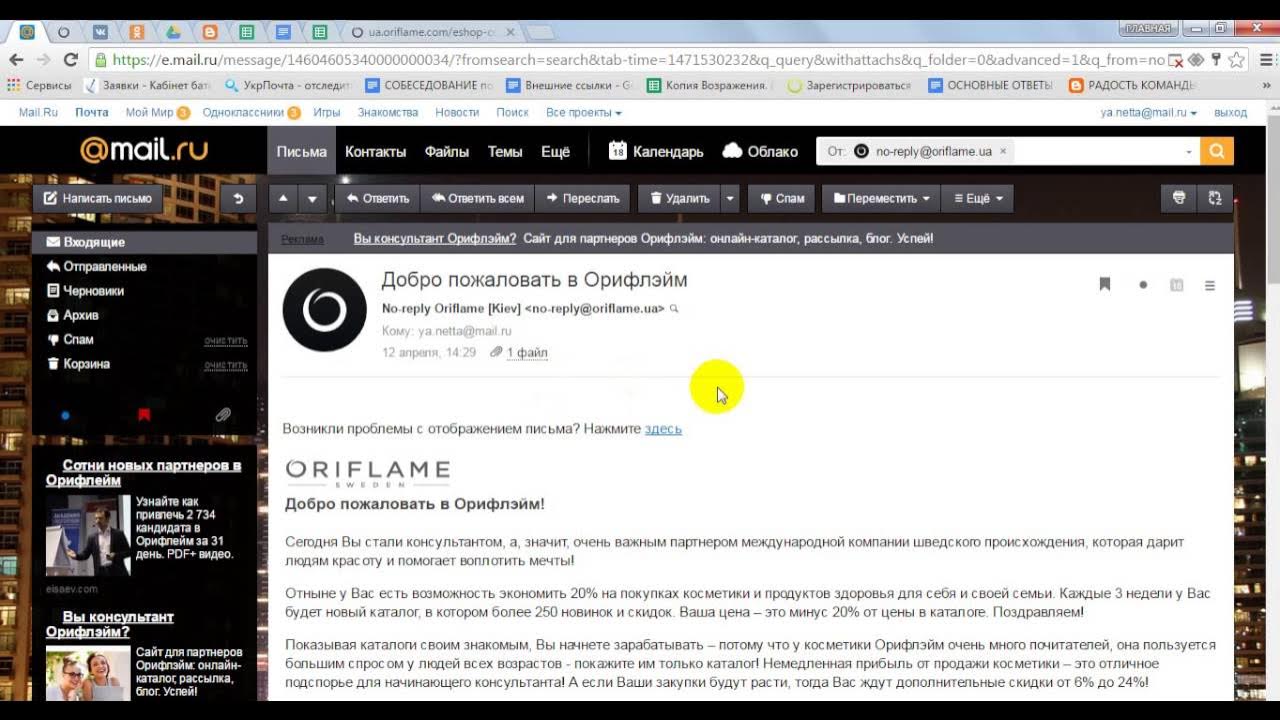The height and width of the screenshot is (720, 1280).
Task: Open the Chrome menu (three lines)
Action: click(x=1264, y=60)
